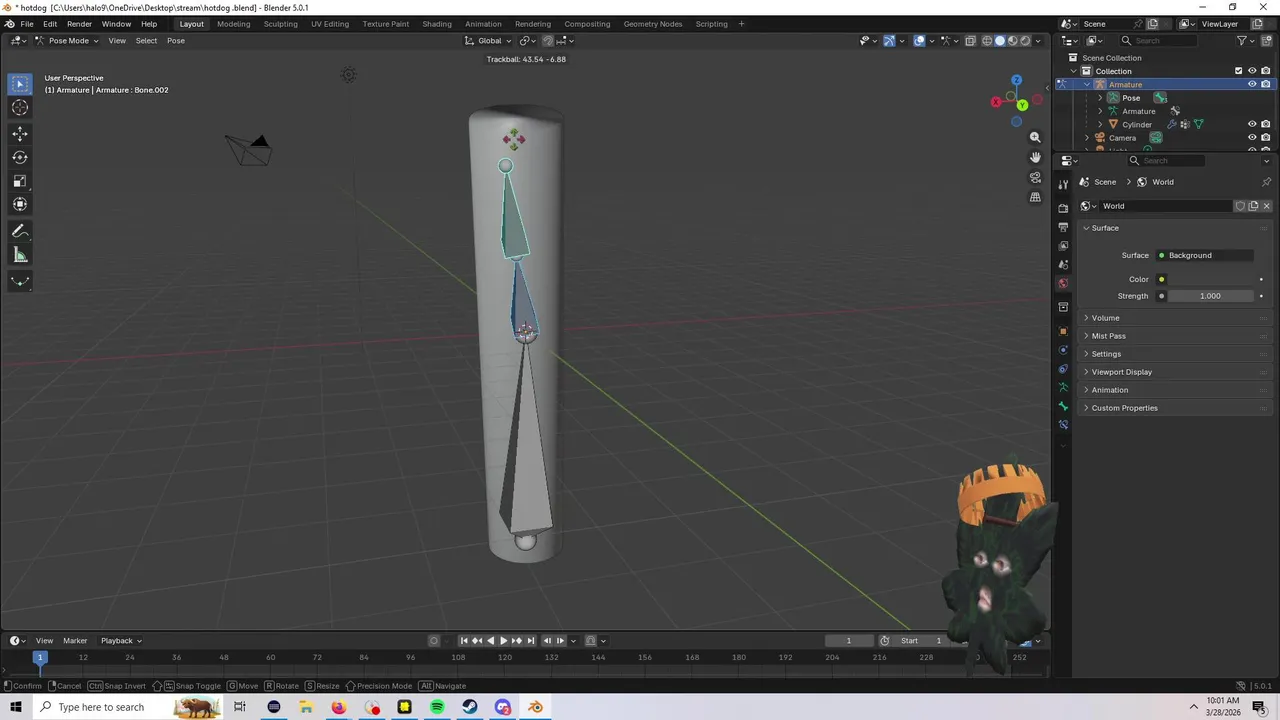Disable the Collection in renders
Screen dimensions: 1280x720
click(1265, 71)
